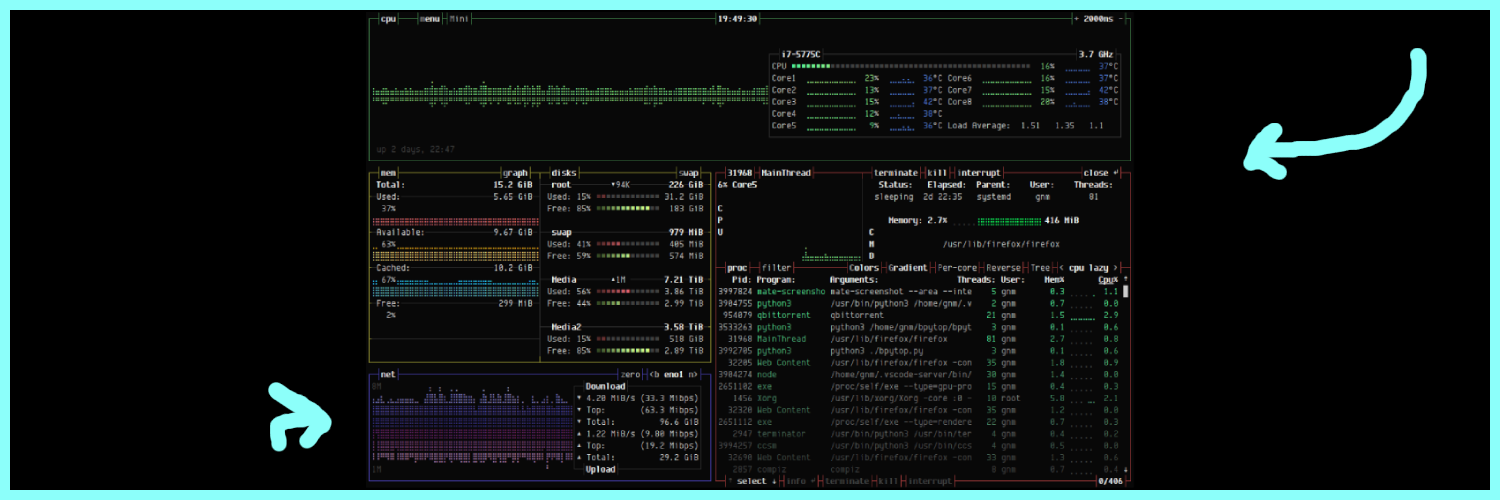Click the scroll-up arrow beside Cpu% header
Image resolution: width=1500 pixels, height=500 pixels.
pos(1125,279)
